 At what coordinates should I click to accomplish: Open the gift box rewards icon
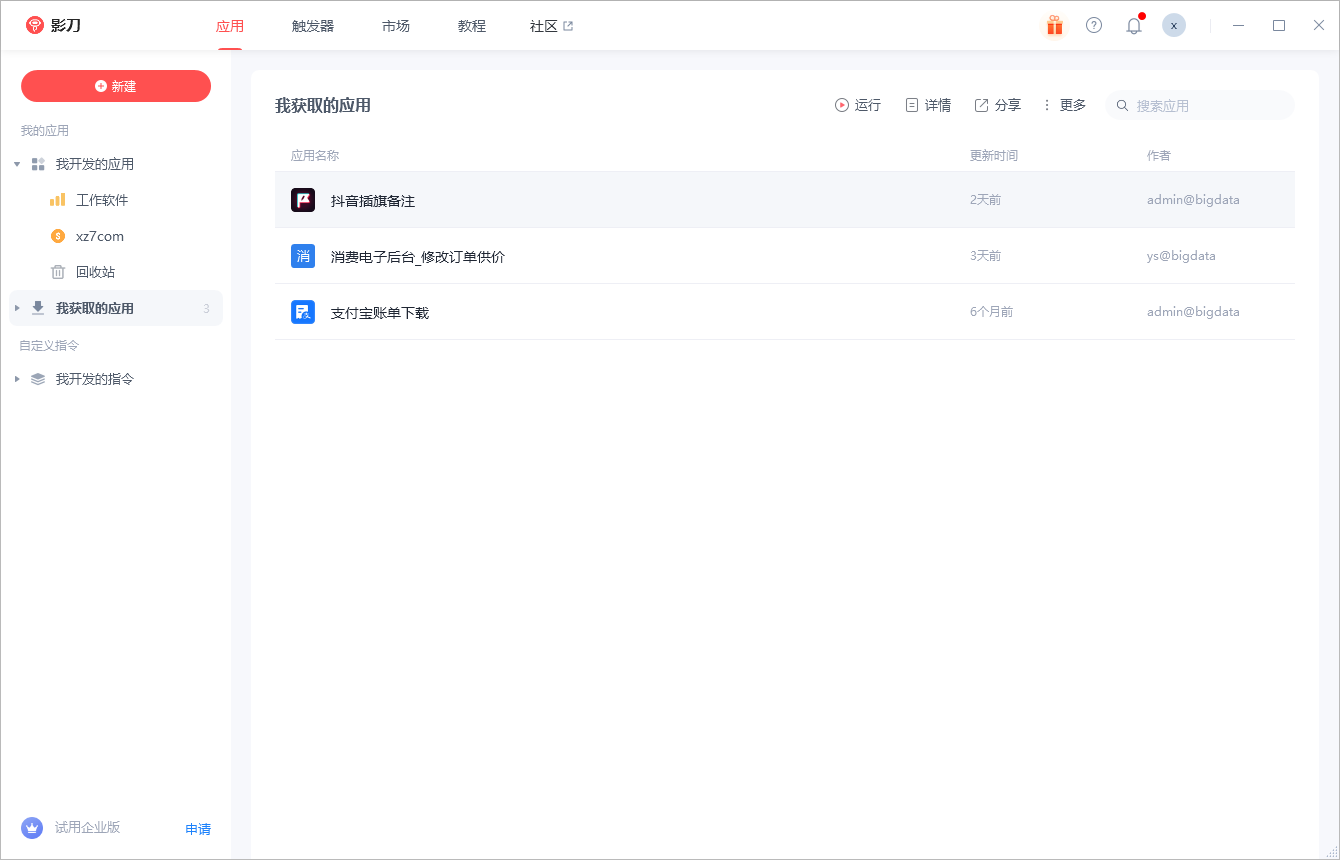pyautogui.click(x=1054, y=25)
